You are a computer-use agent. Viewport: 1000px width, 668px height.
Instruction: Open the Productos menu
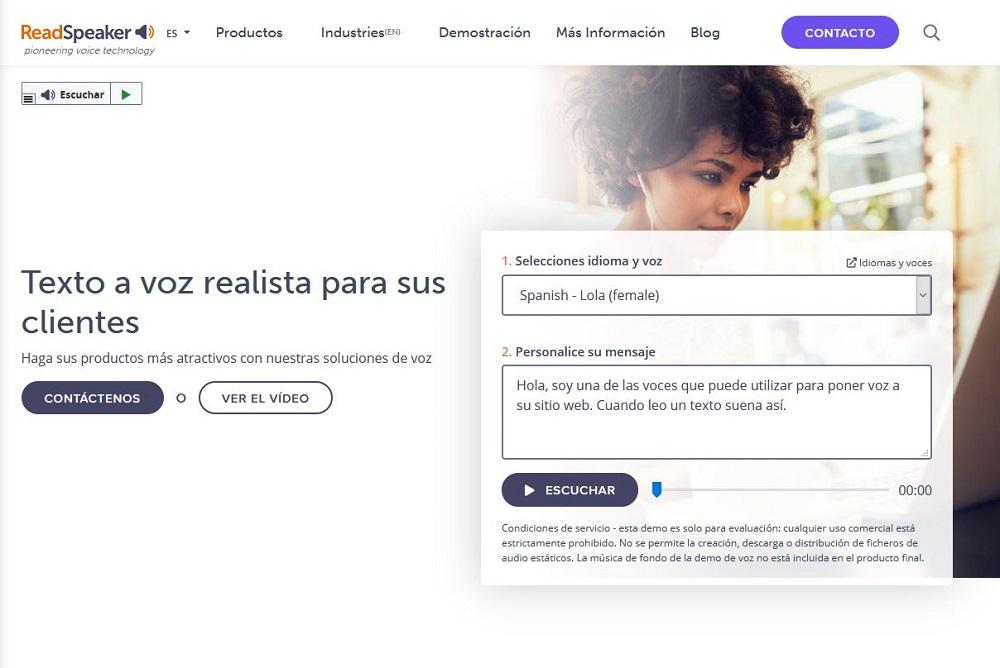[249, 33]
